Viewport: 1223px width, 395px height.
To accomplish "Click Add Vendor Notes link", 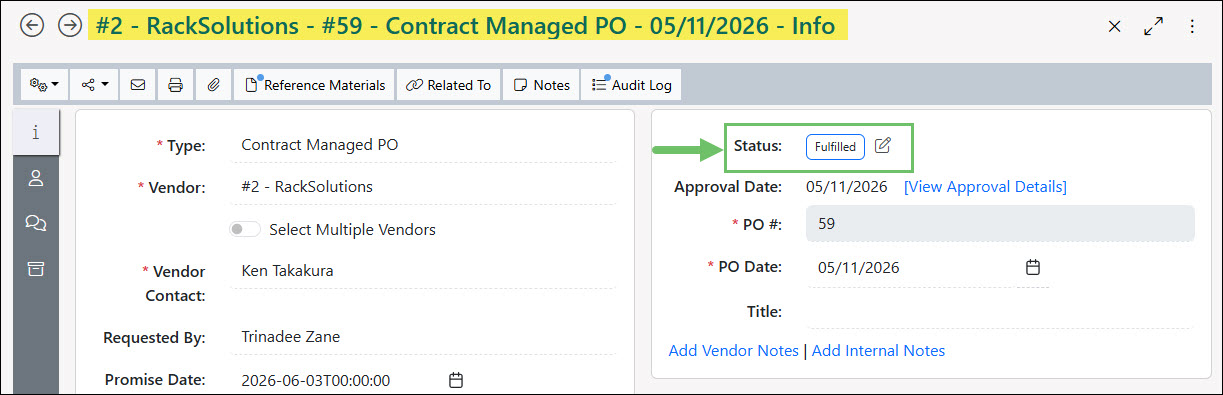I will click(x=734, y=351).
